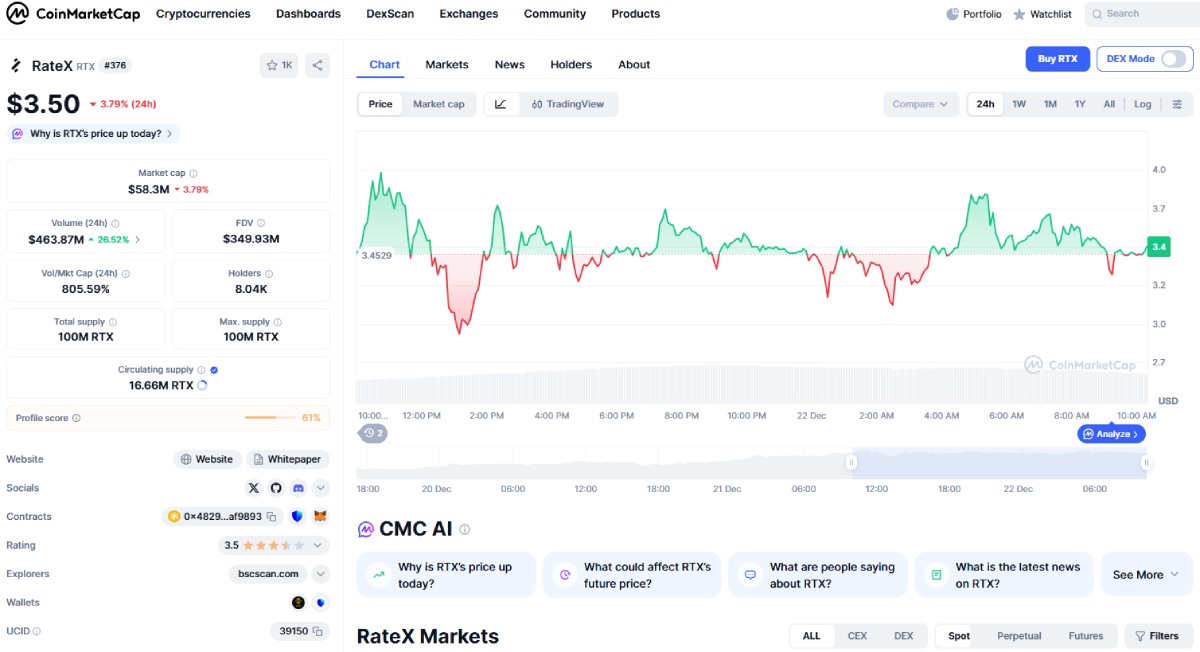Click right handle of chart range slider

point(1146,462)
